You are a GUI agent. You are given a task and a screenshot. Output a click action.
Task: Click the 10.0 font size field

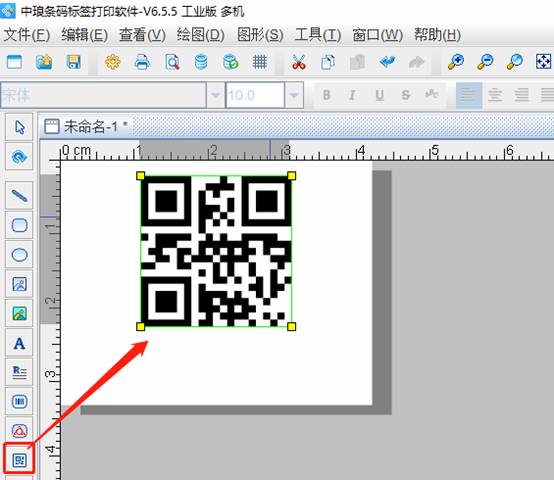255,95
